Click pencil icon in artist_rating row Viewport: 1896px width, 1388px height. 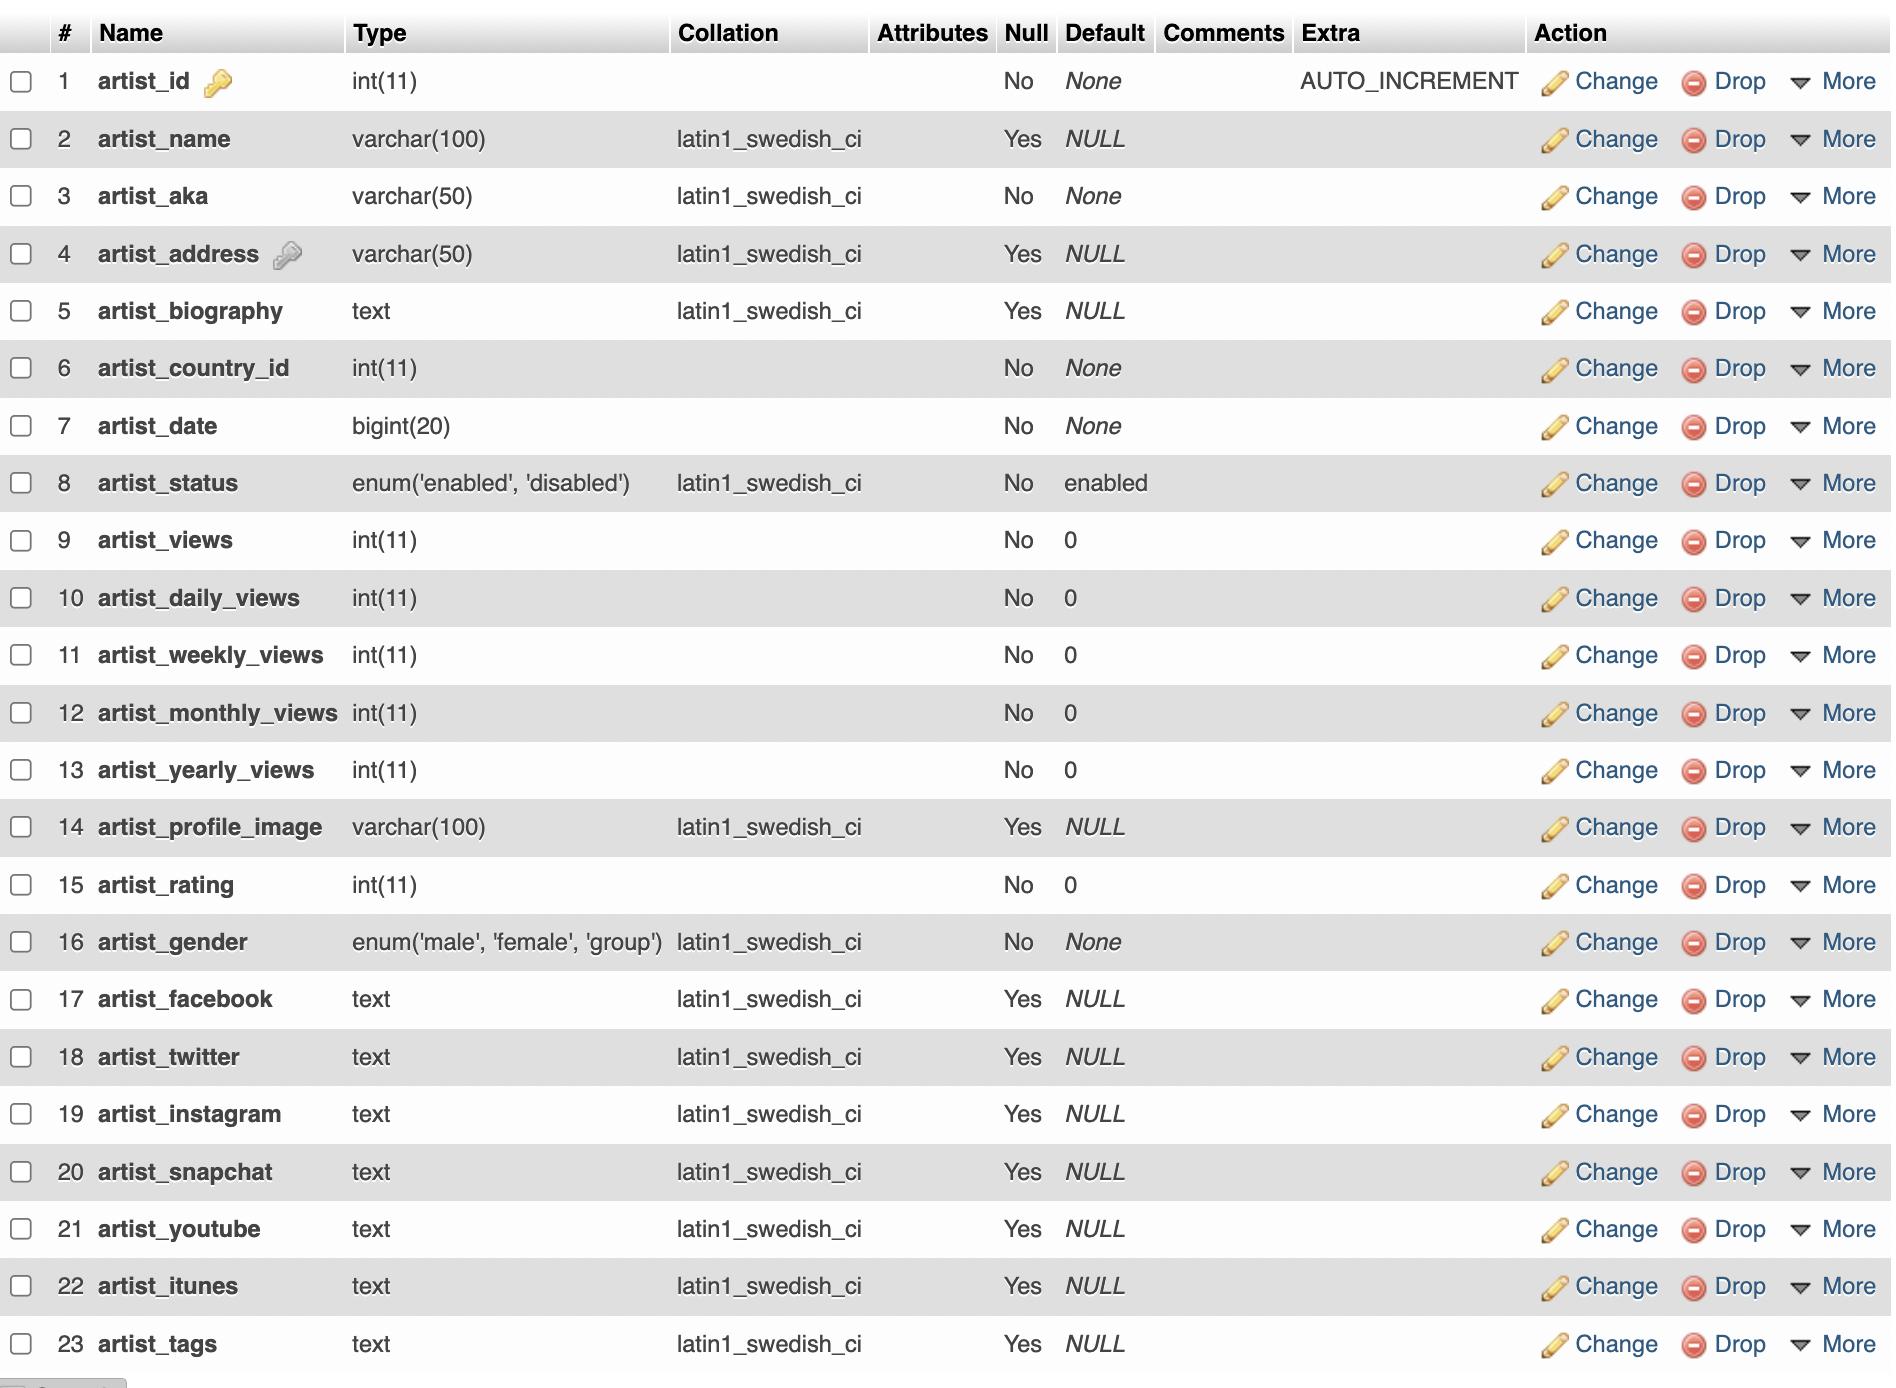click(1554, 887)
